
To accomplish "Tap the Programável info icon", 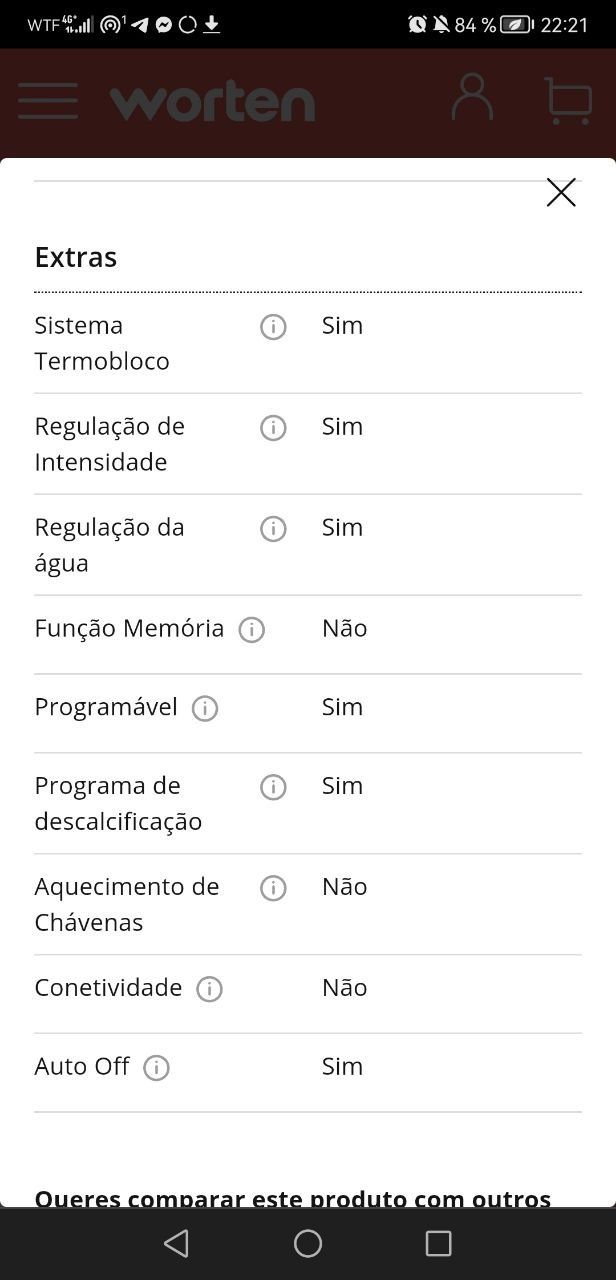I will point(205,709).
